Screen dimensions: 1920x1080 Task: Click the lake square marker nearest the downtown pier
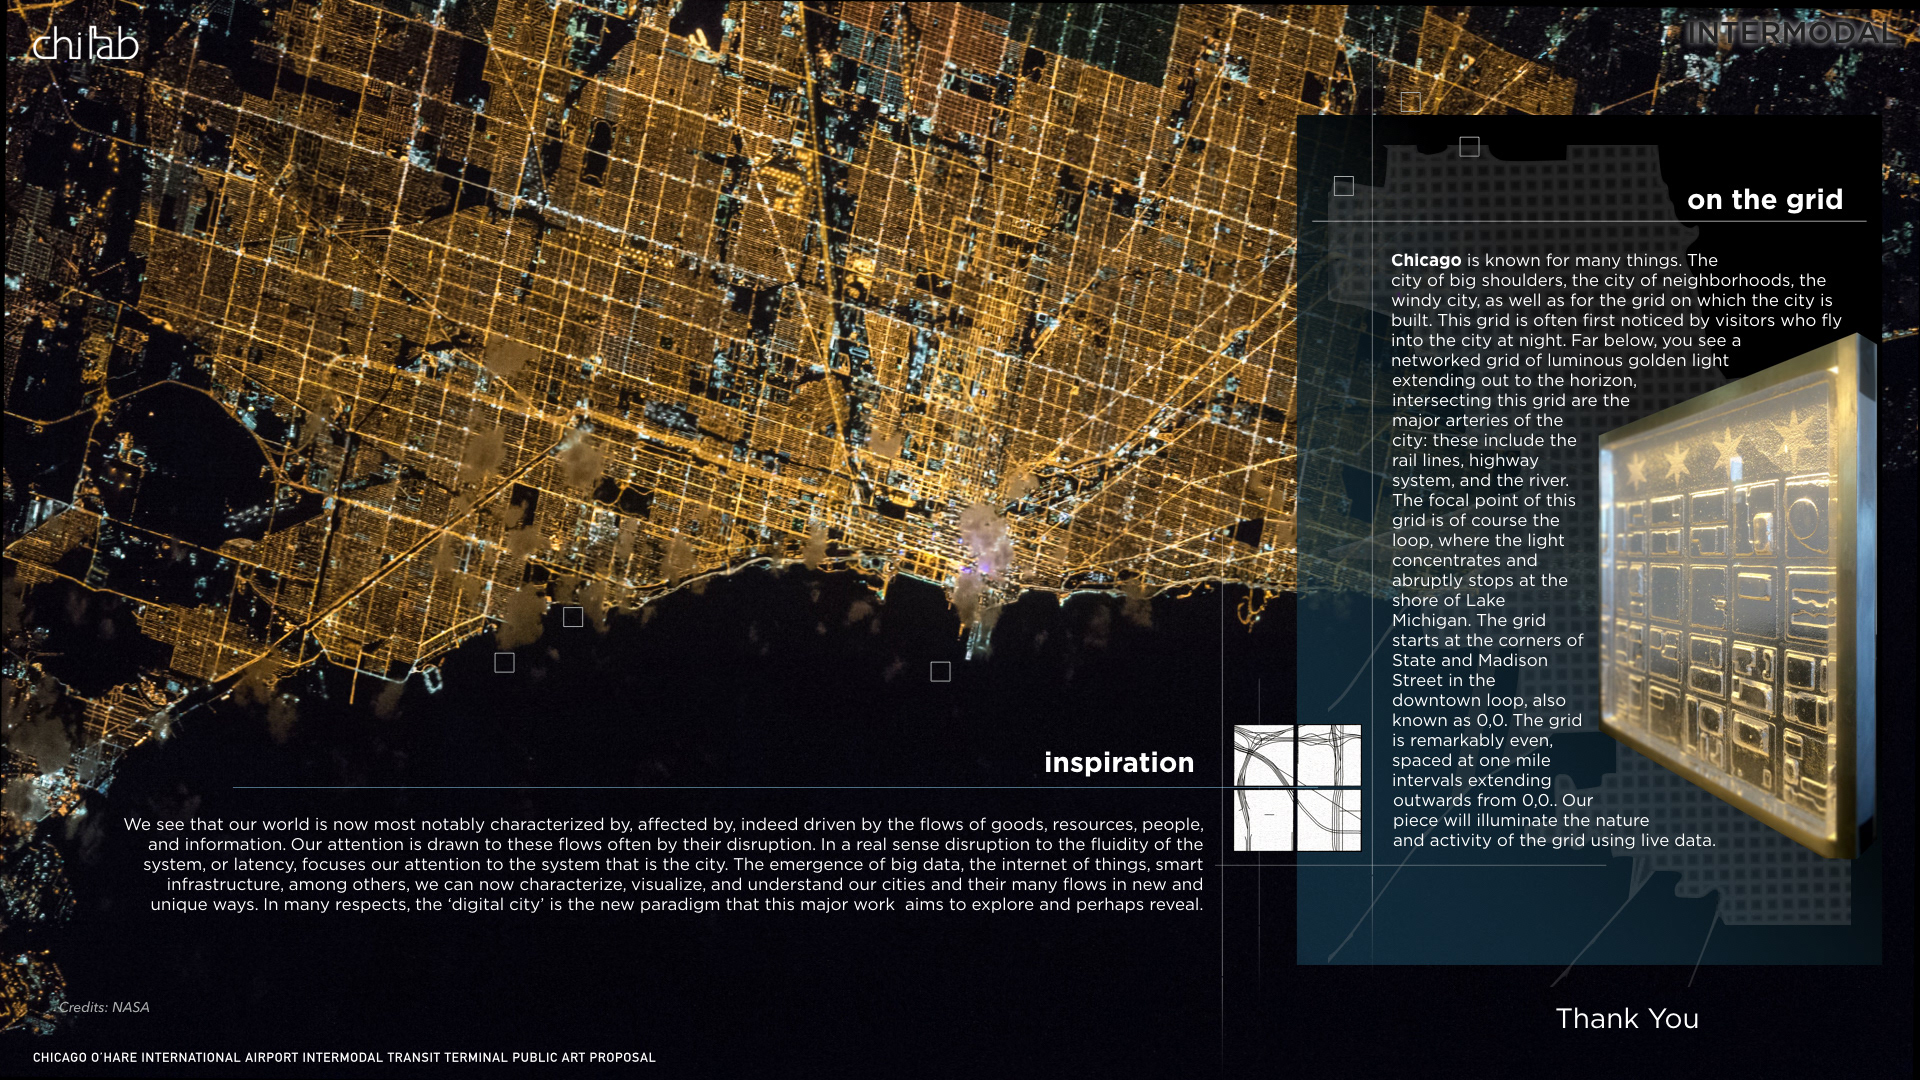(x=940, y=672)
